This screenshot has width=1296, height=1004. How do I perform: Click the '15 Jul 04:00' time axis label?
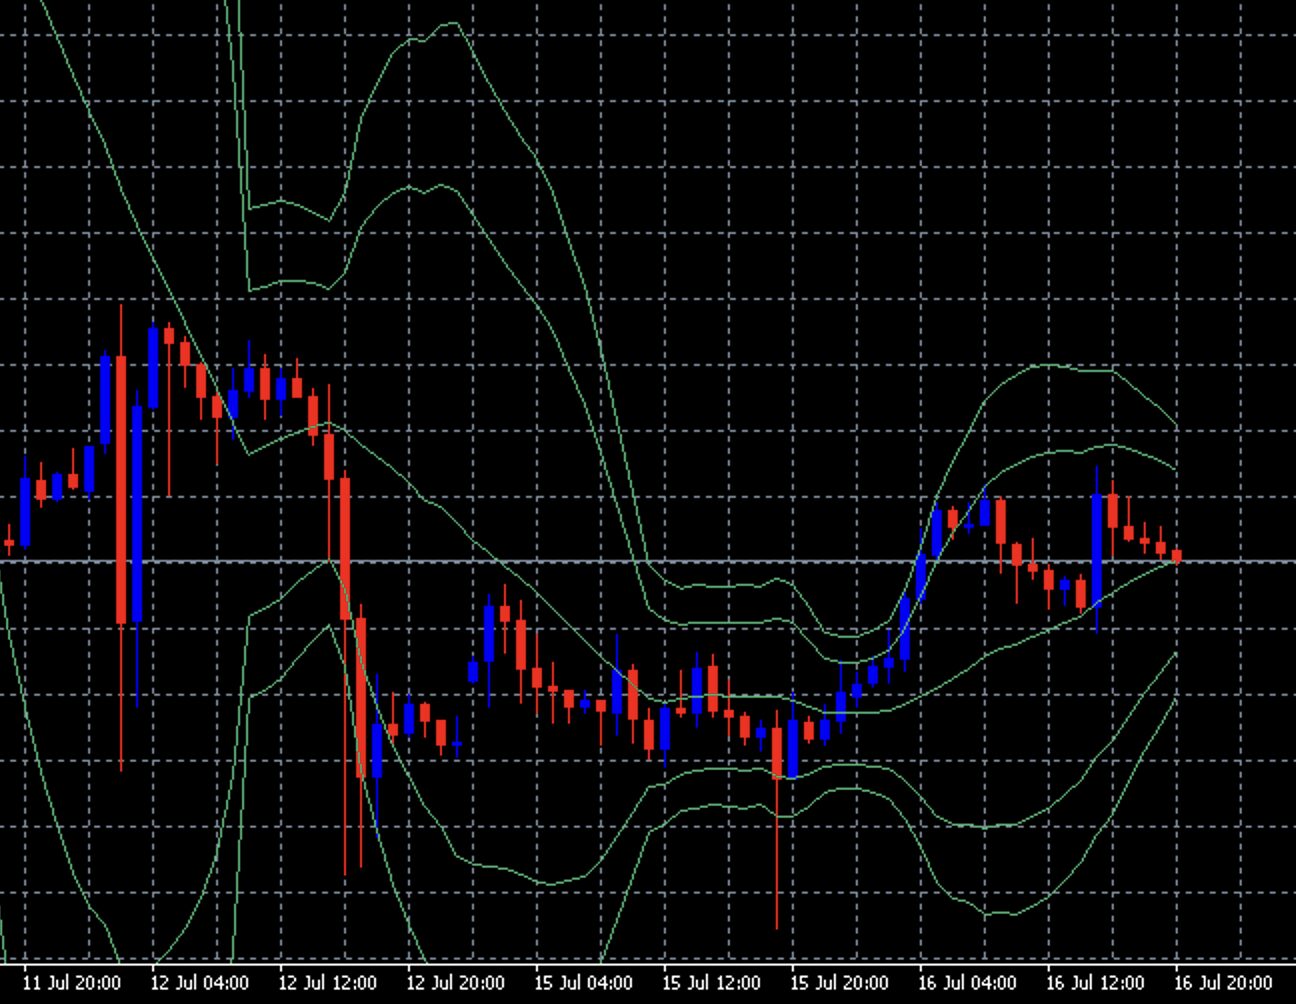(x=583, y=983)
